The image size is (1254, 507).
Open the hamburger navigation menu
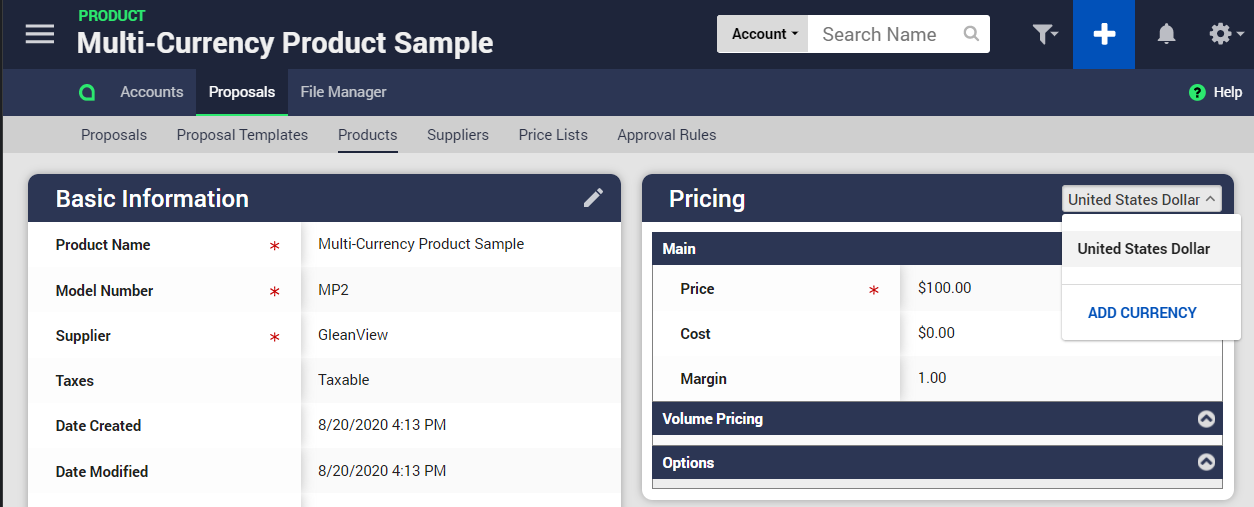point(40,34)
